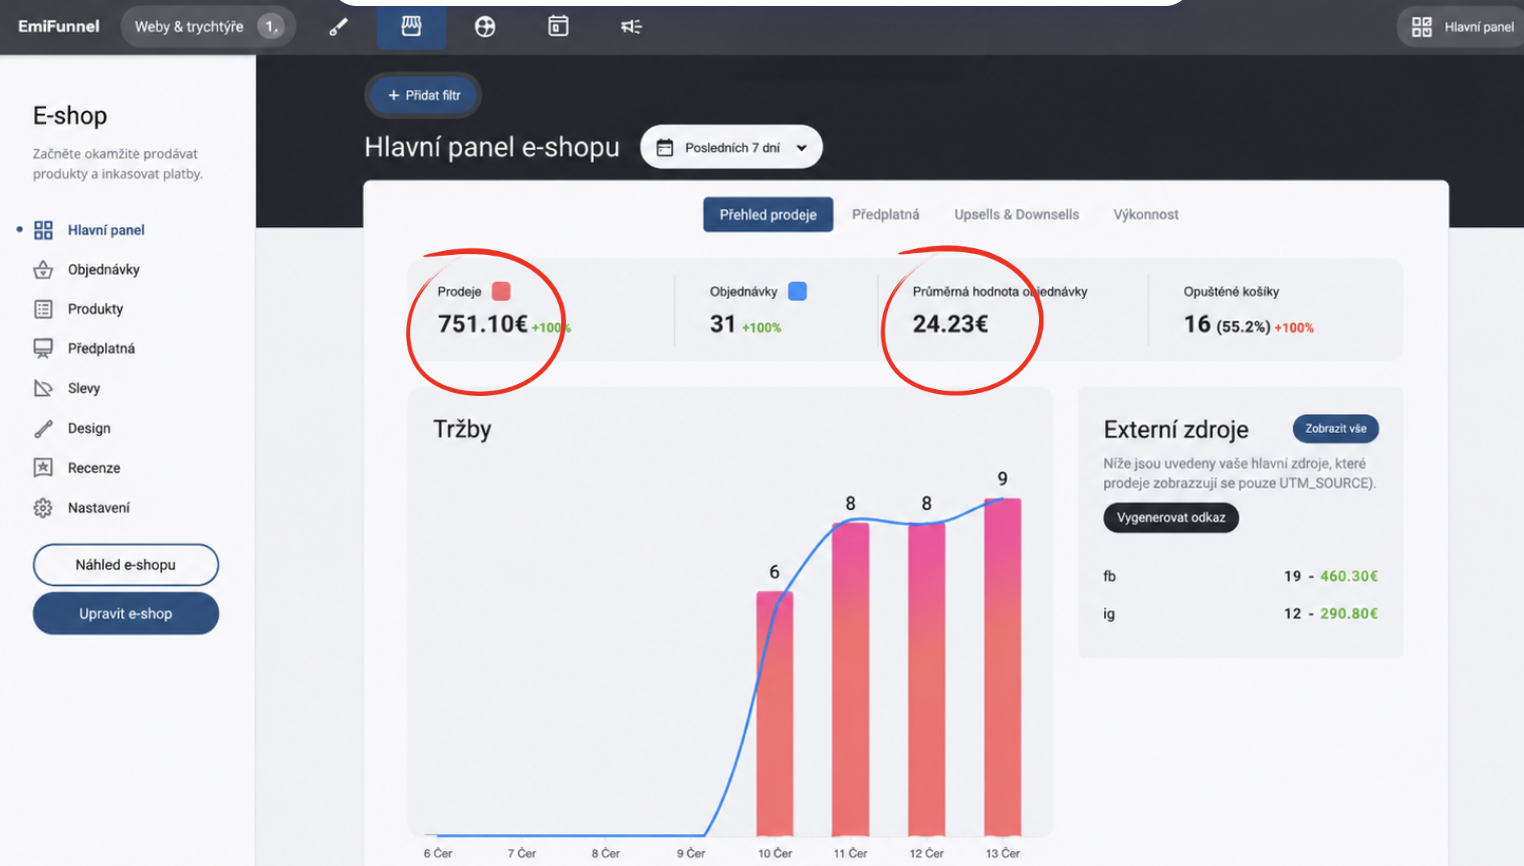The image size is (1524, 866).
Task: Toggle the red Prodeje series swatch
Action: point(501,291)
